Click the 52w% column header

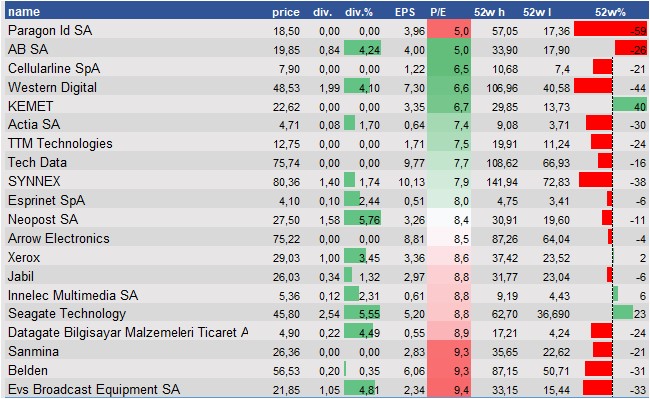pos(610,12)
